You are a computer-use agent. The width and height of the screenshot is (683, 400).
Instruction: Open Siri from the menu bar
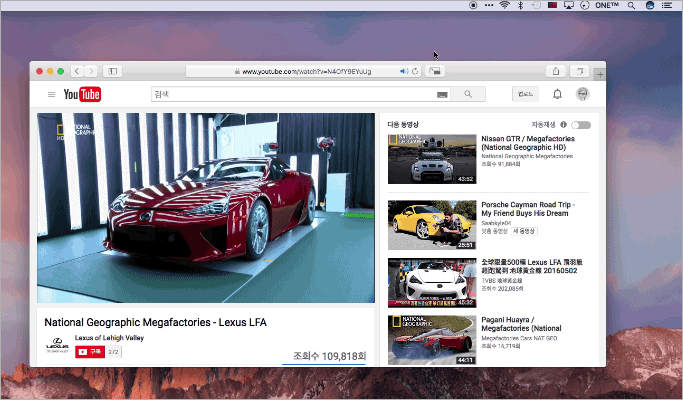[649, 5]
